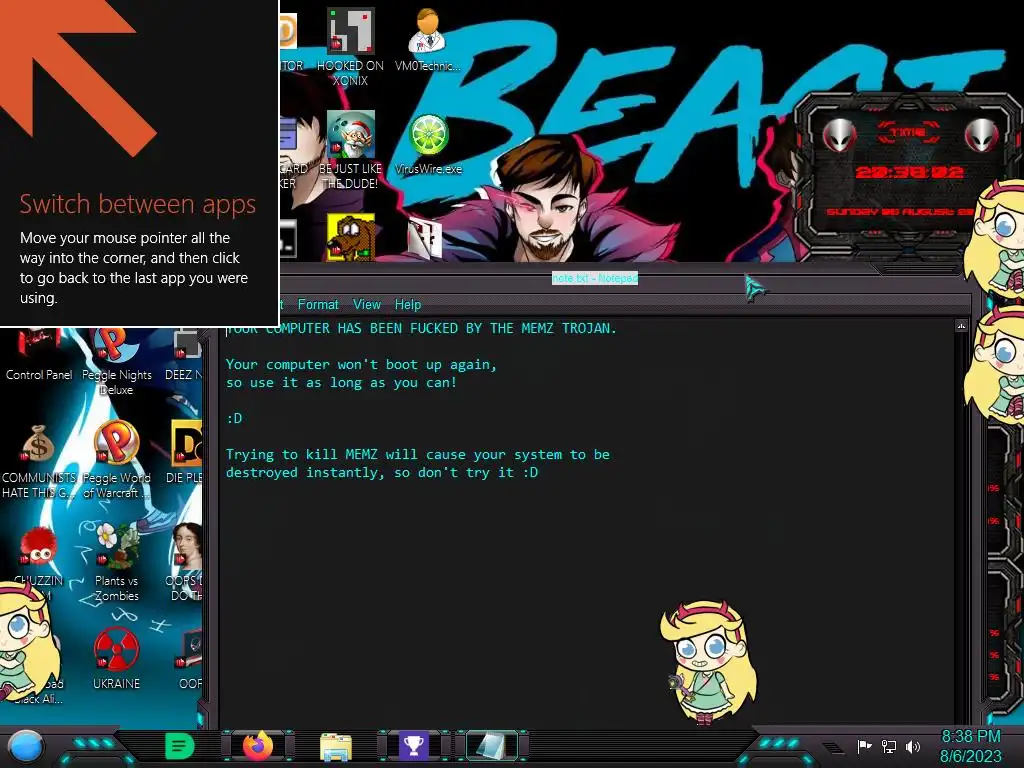Screen dimensions: 1024x768
Task: Click the 8/6/2023 date on the taskbar
Action: [x=970, y=757]
